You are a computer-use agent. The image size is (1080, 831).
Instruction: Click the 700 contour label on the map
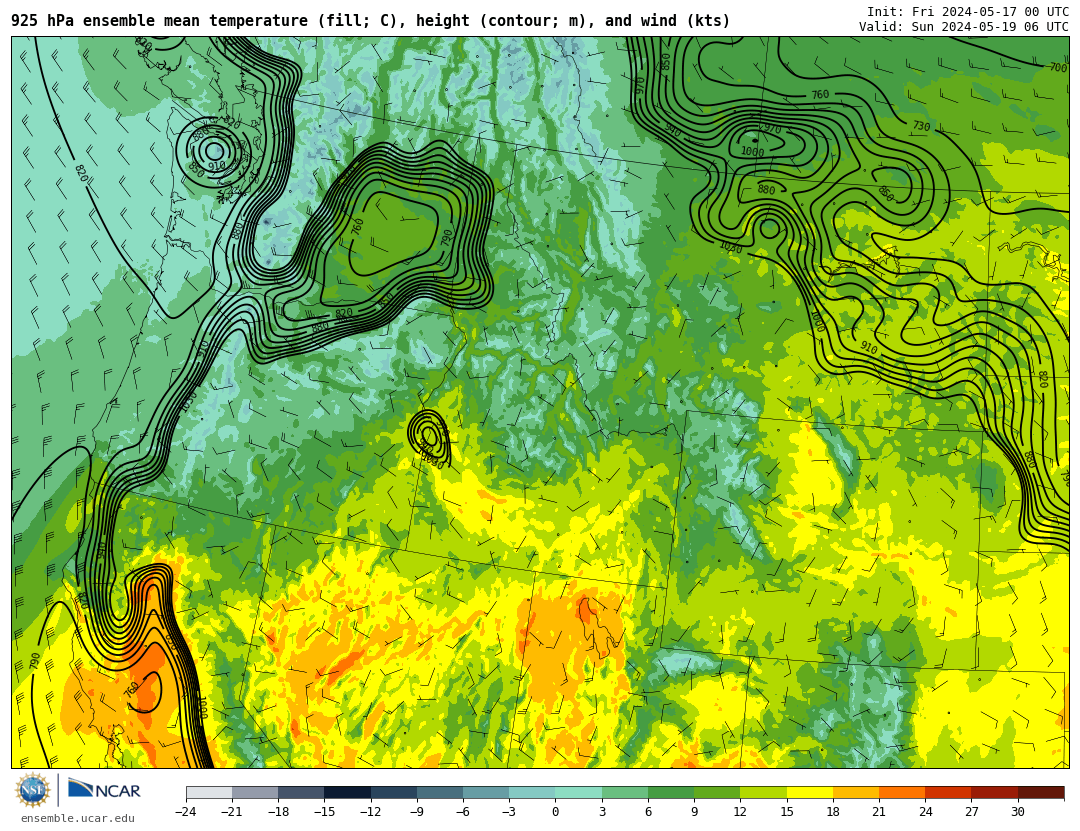[x=1058, y=68]
